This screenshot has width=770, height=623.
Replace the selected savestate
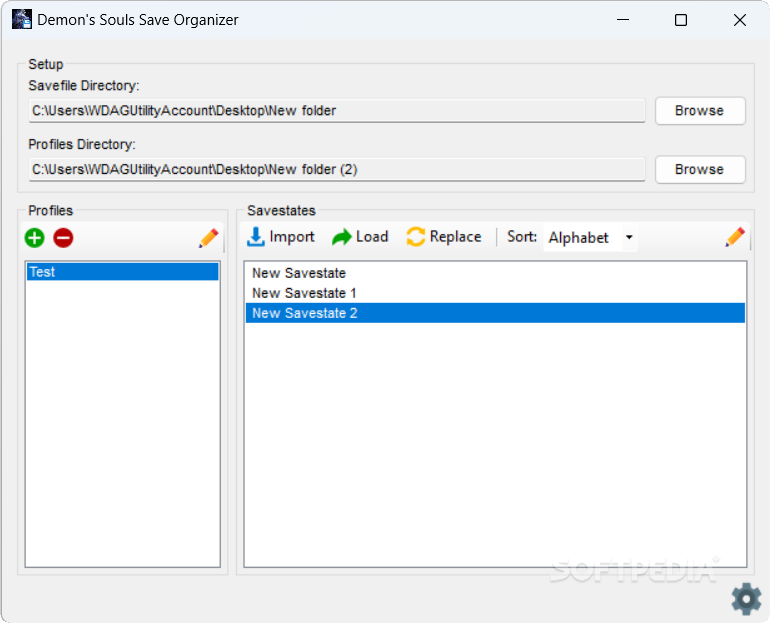tap(444, 237)
